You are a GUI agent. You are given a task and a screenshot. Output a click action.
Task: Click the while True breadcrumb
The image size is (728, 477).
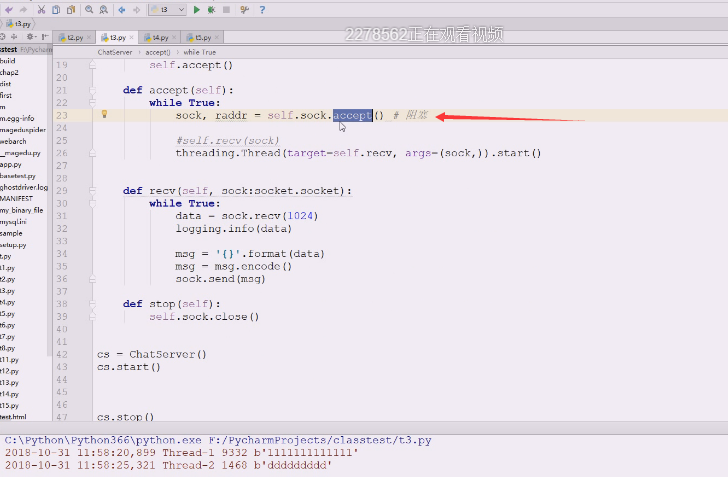click(200, 52)
